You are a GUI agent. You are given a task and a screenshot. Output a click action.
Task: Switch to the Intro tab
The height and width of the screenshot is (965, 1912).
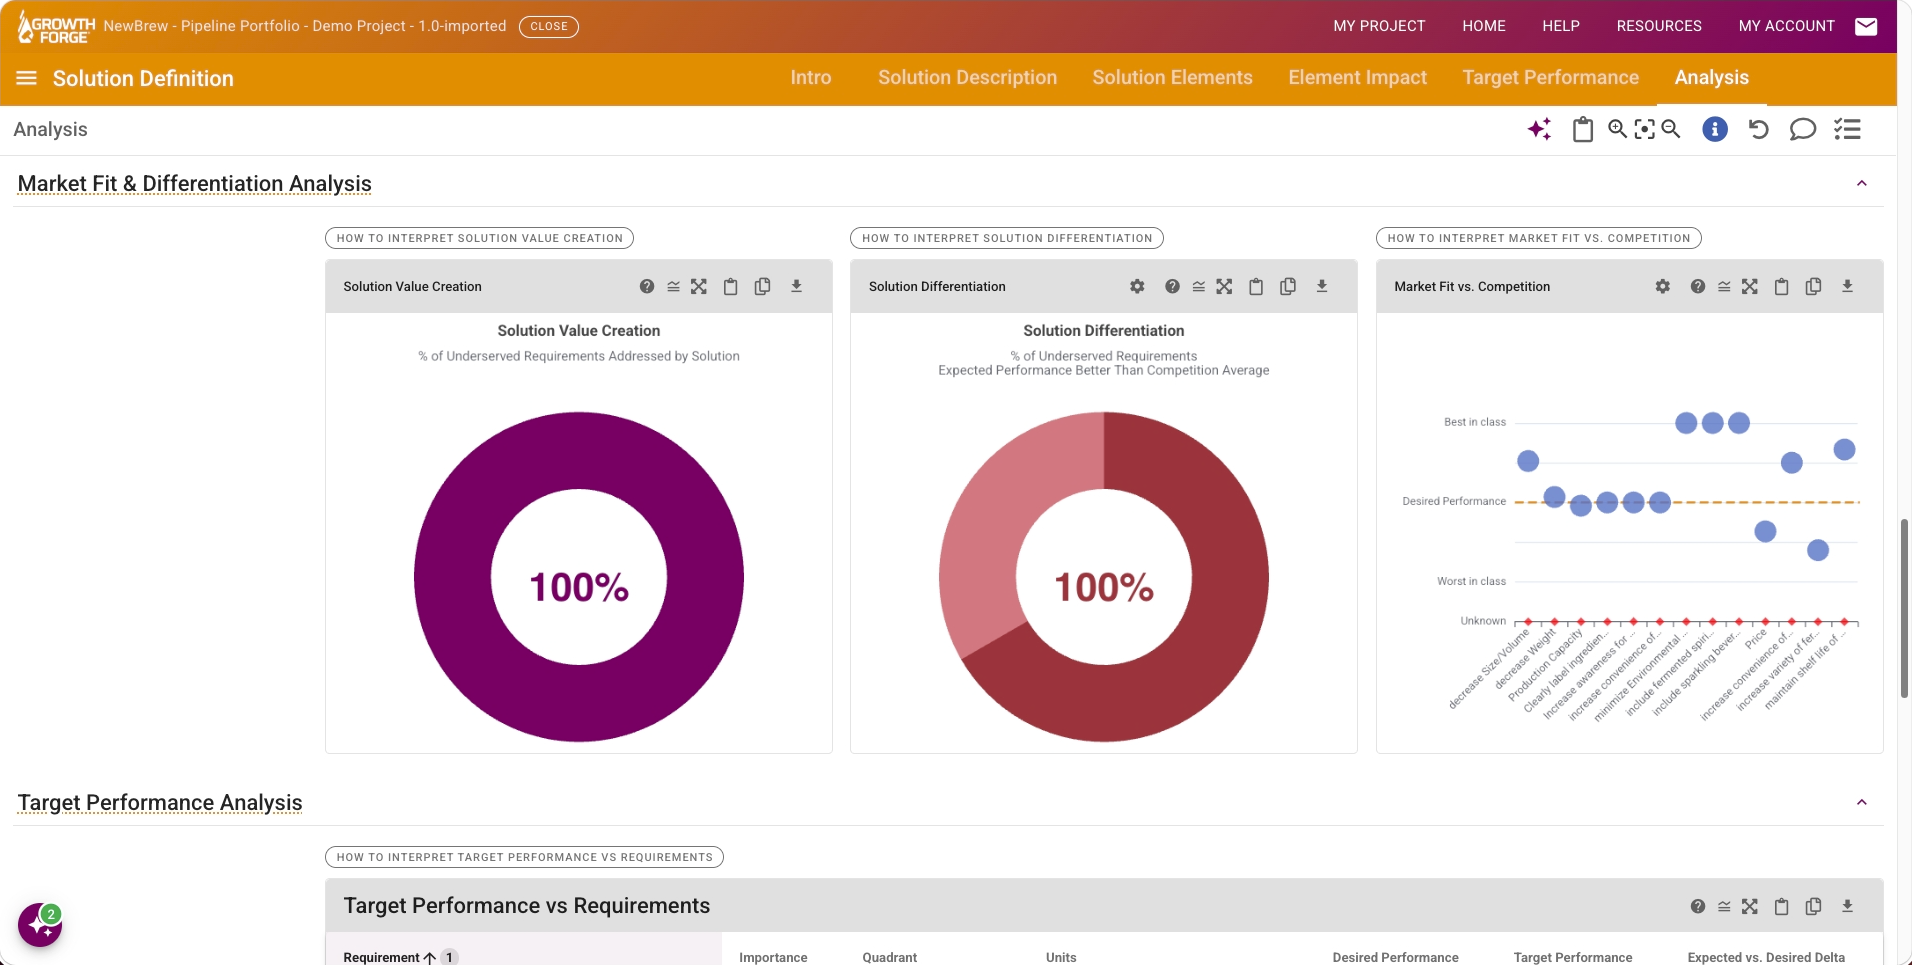click(811, 78)
